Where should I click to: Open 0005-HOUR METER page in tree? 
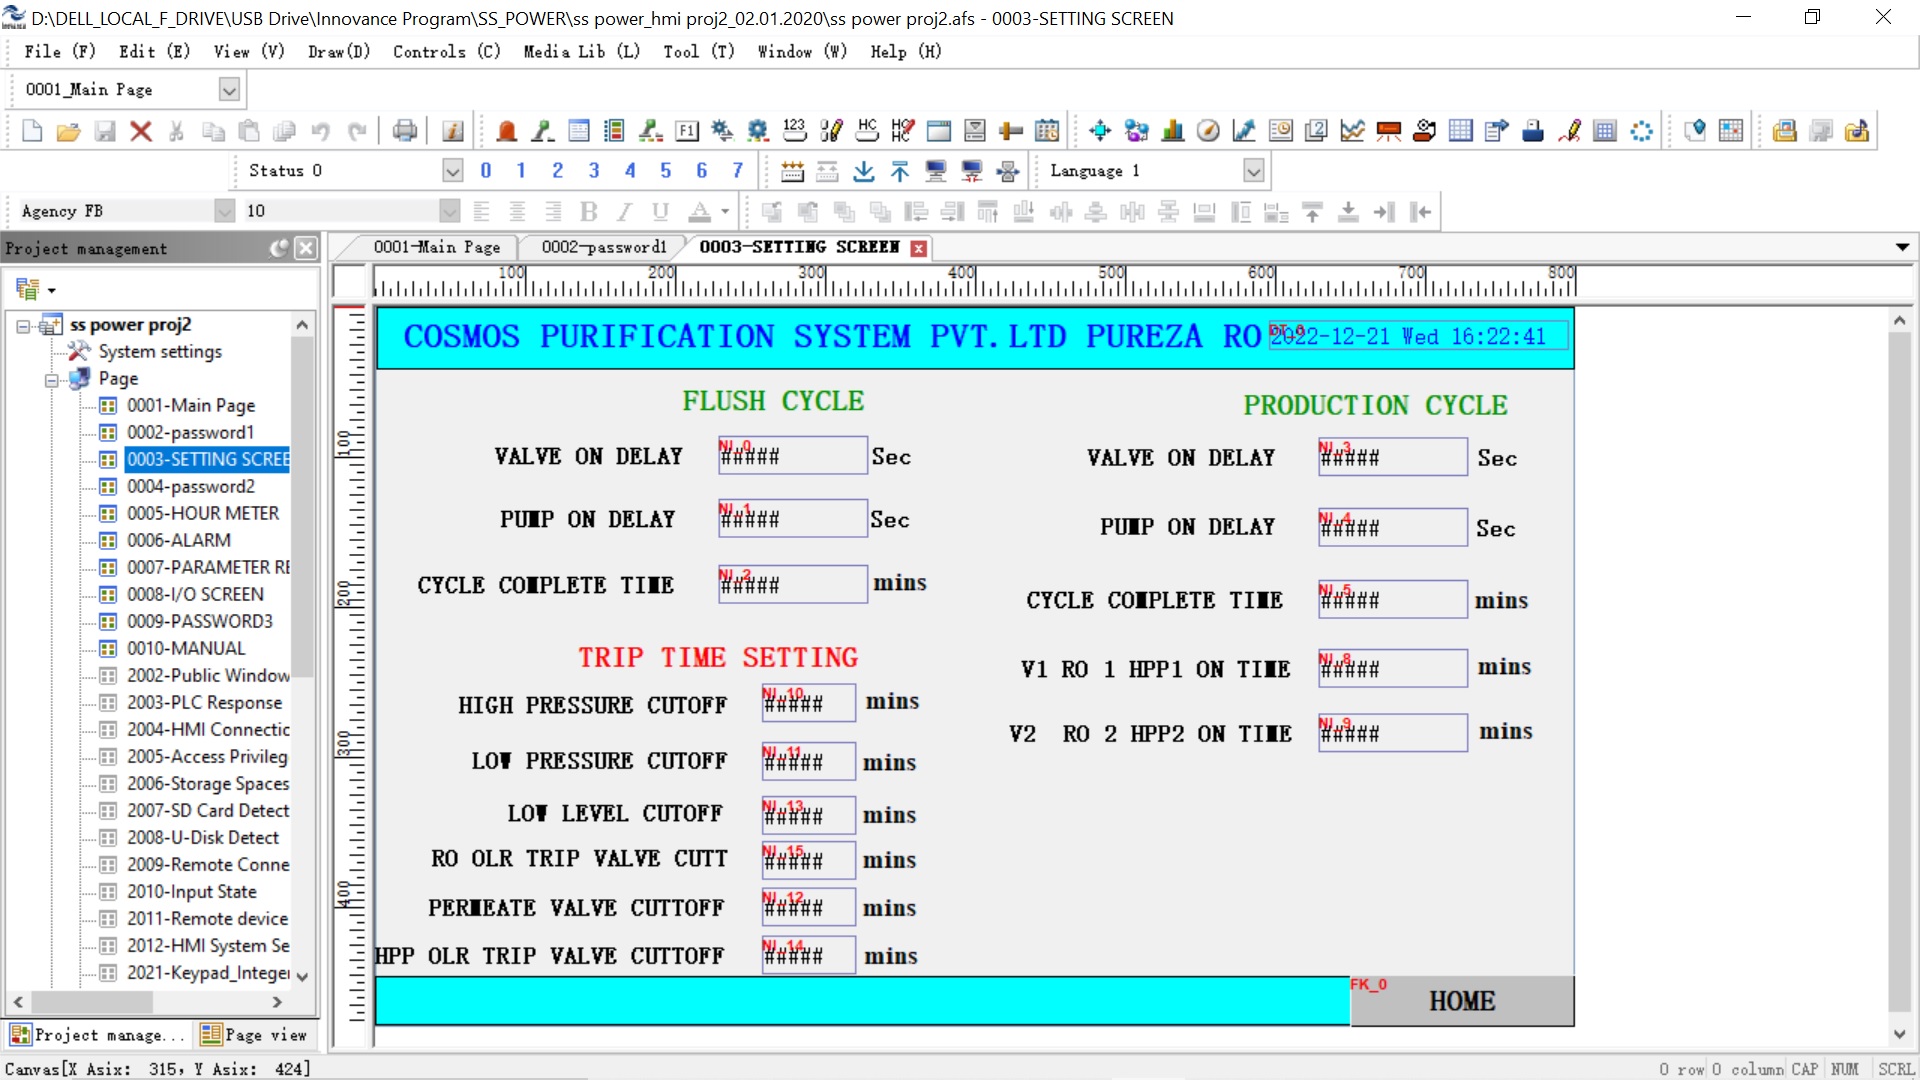(x=203, y=513)
